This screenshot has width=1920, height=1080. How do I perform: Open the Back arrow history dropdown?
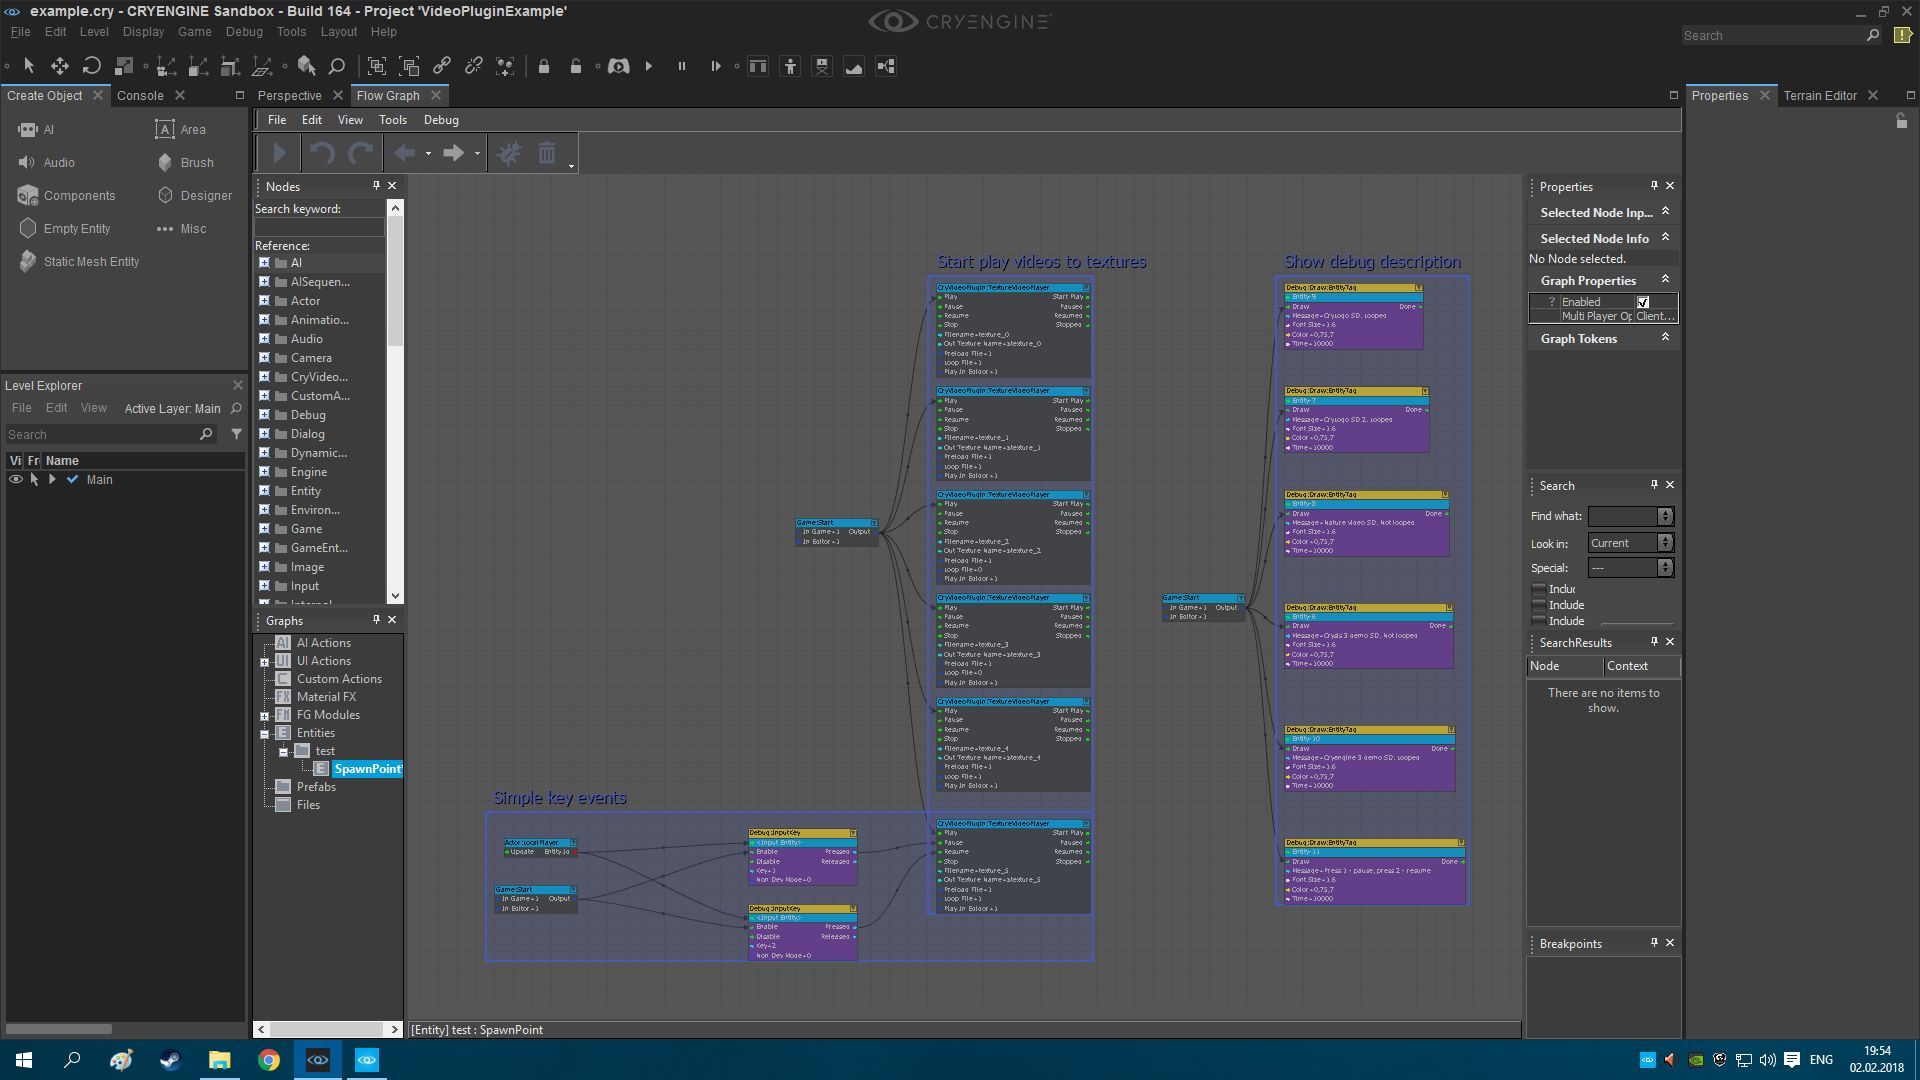(428, 154)
